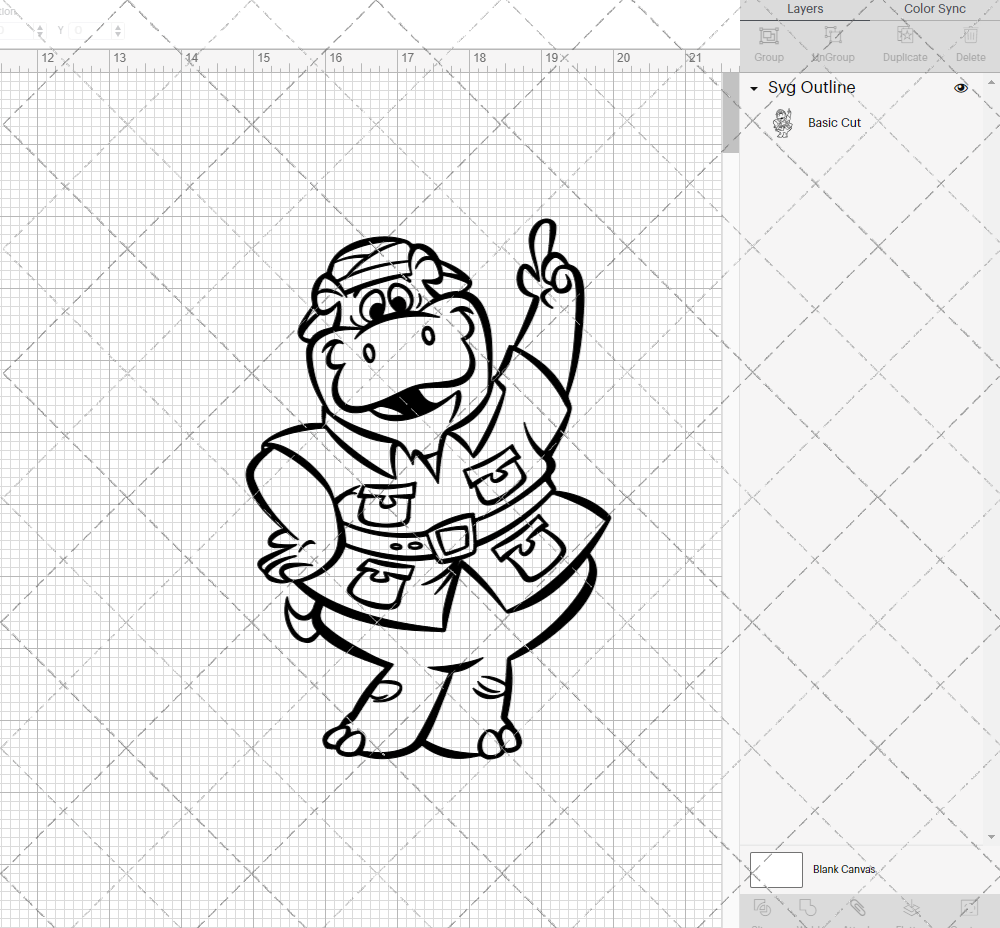Click the Attach paperclip icon

click(858, 908)
